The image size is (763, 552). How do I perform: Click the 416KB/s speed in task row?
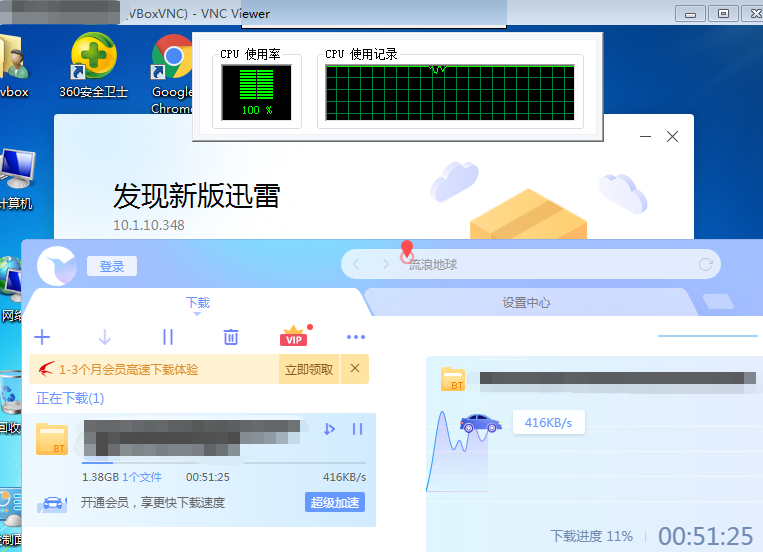344,477
